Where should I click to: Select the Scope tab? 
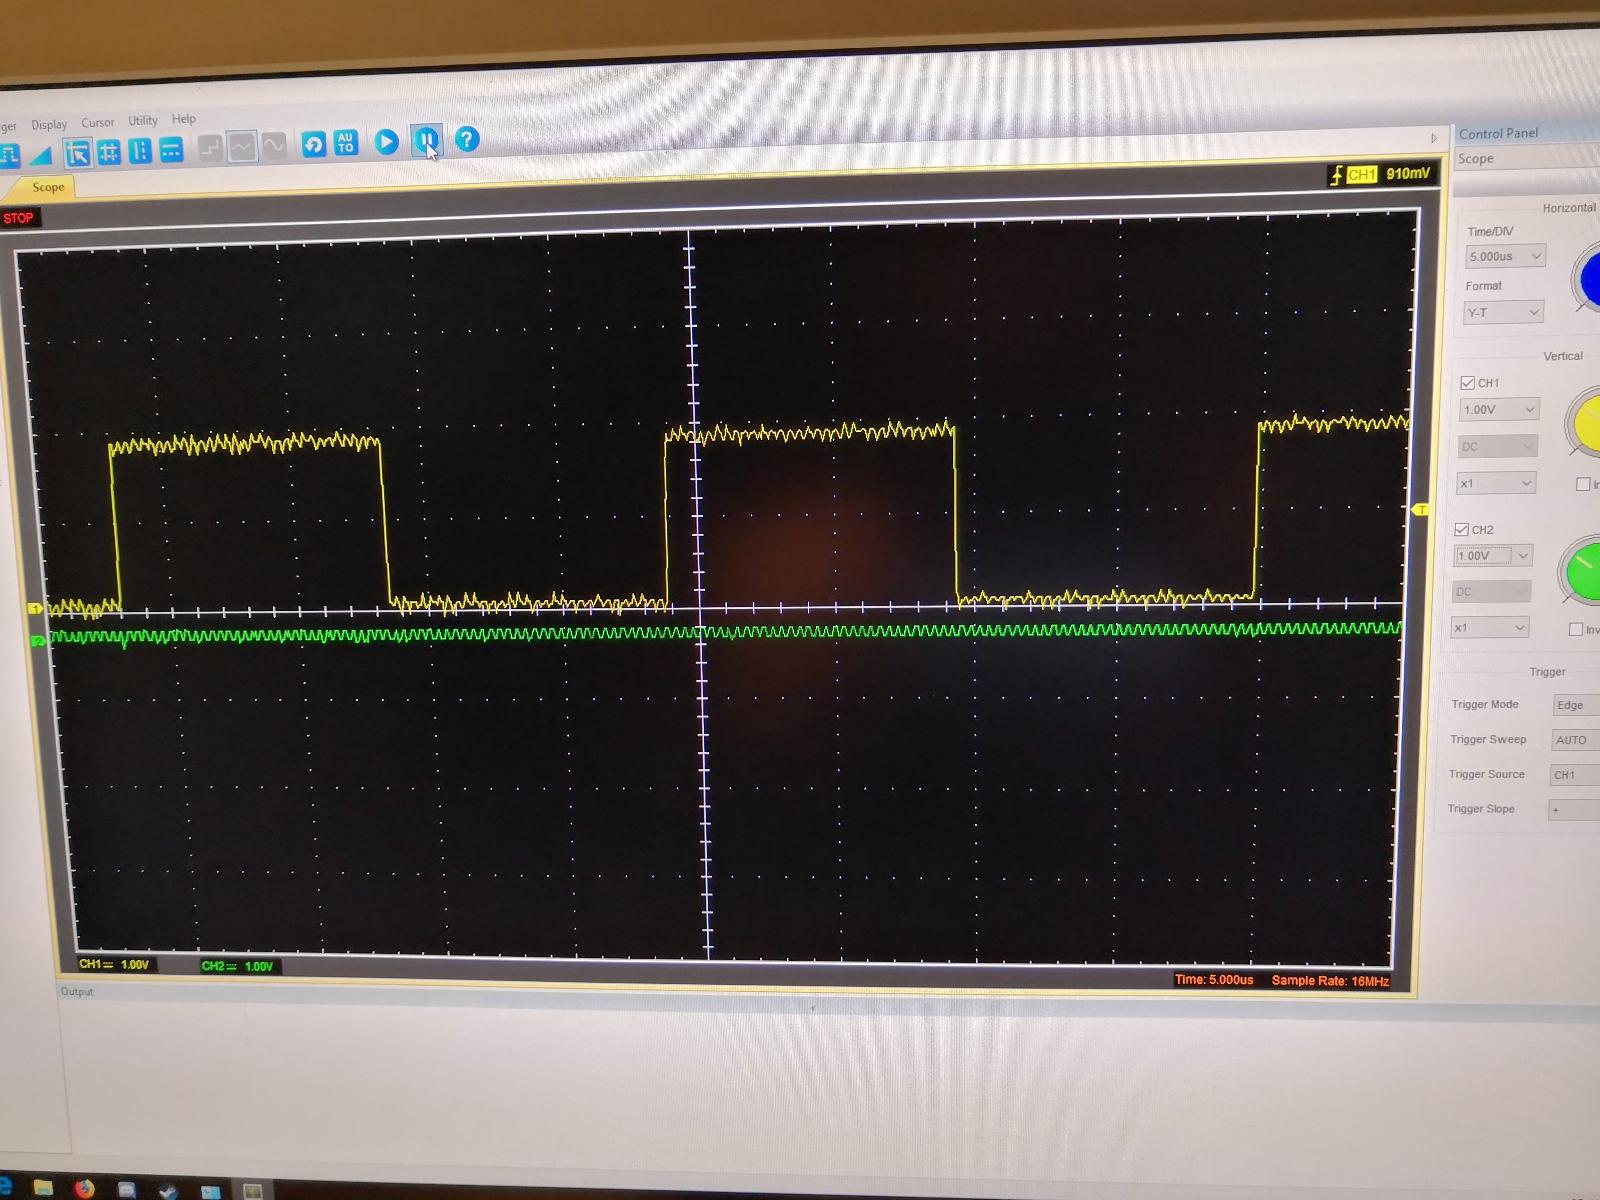[x=47, y=187]
